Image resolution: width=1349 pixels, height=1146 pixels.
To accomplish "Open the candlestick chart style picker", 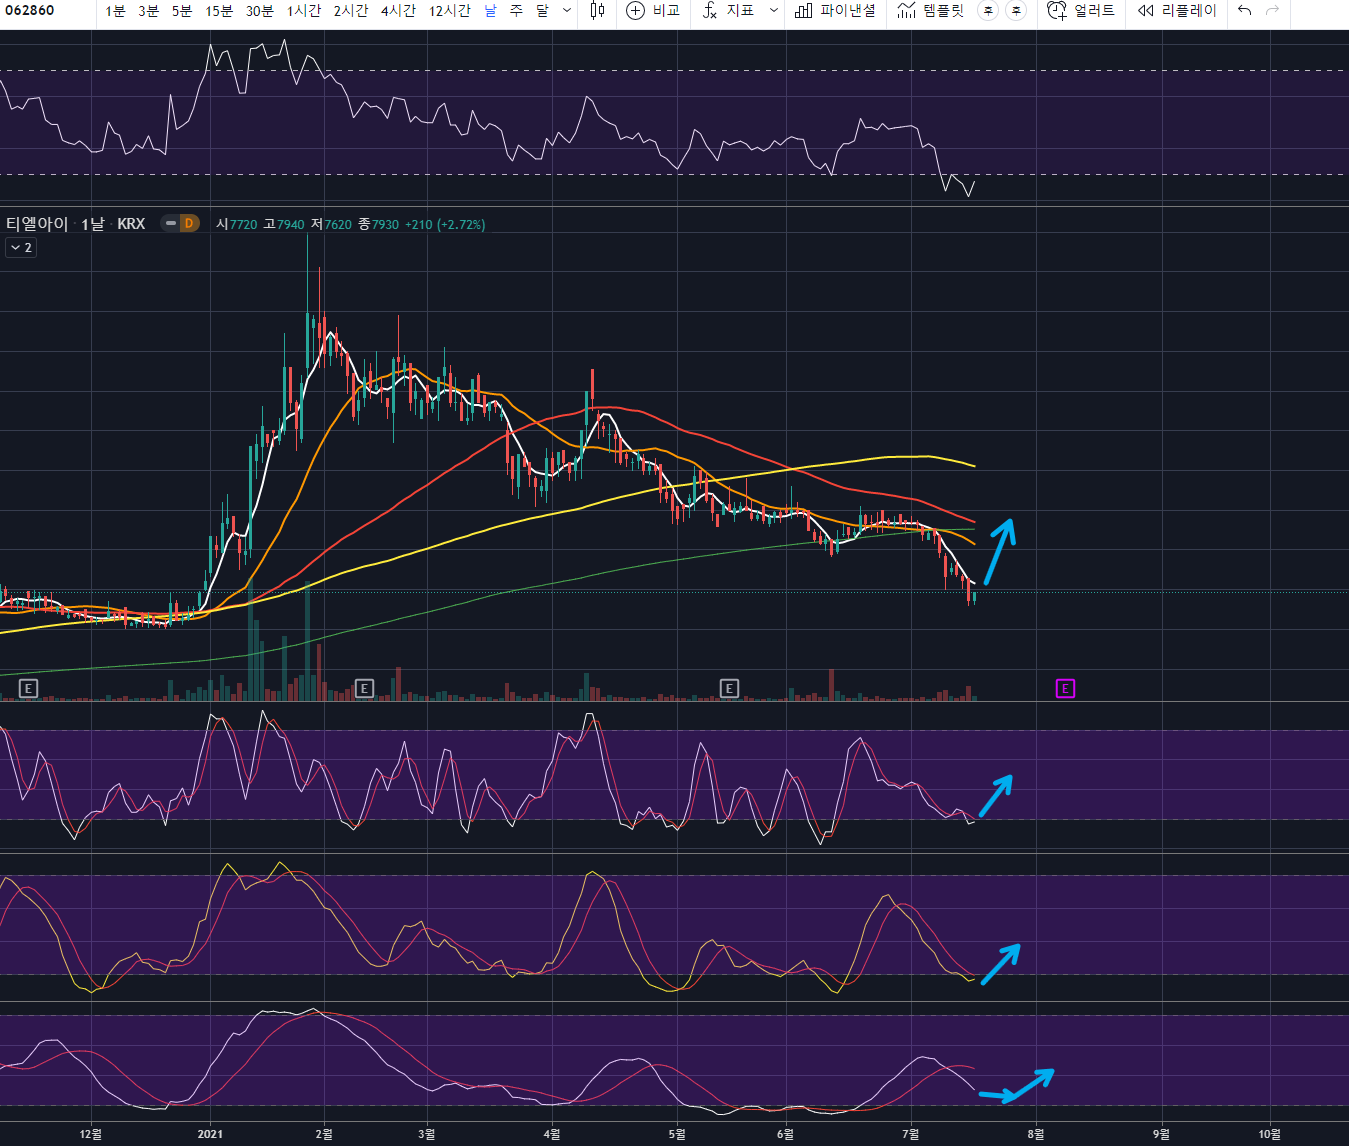I will click(x=597, y=11).
